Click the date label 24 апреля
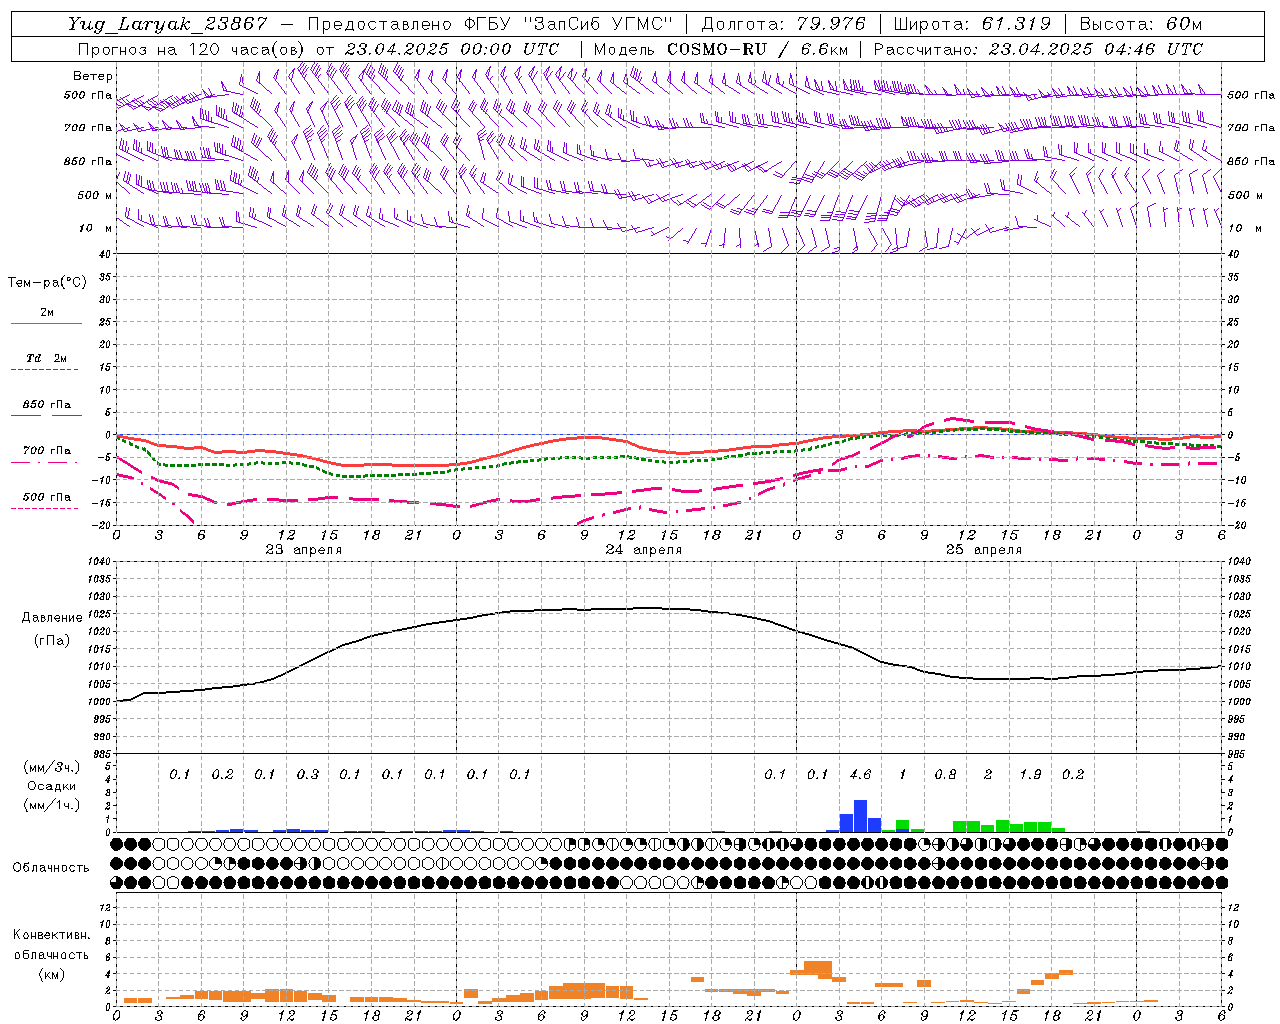Viewport: 1280px width, 1024px height. click(644, 550)
